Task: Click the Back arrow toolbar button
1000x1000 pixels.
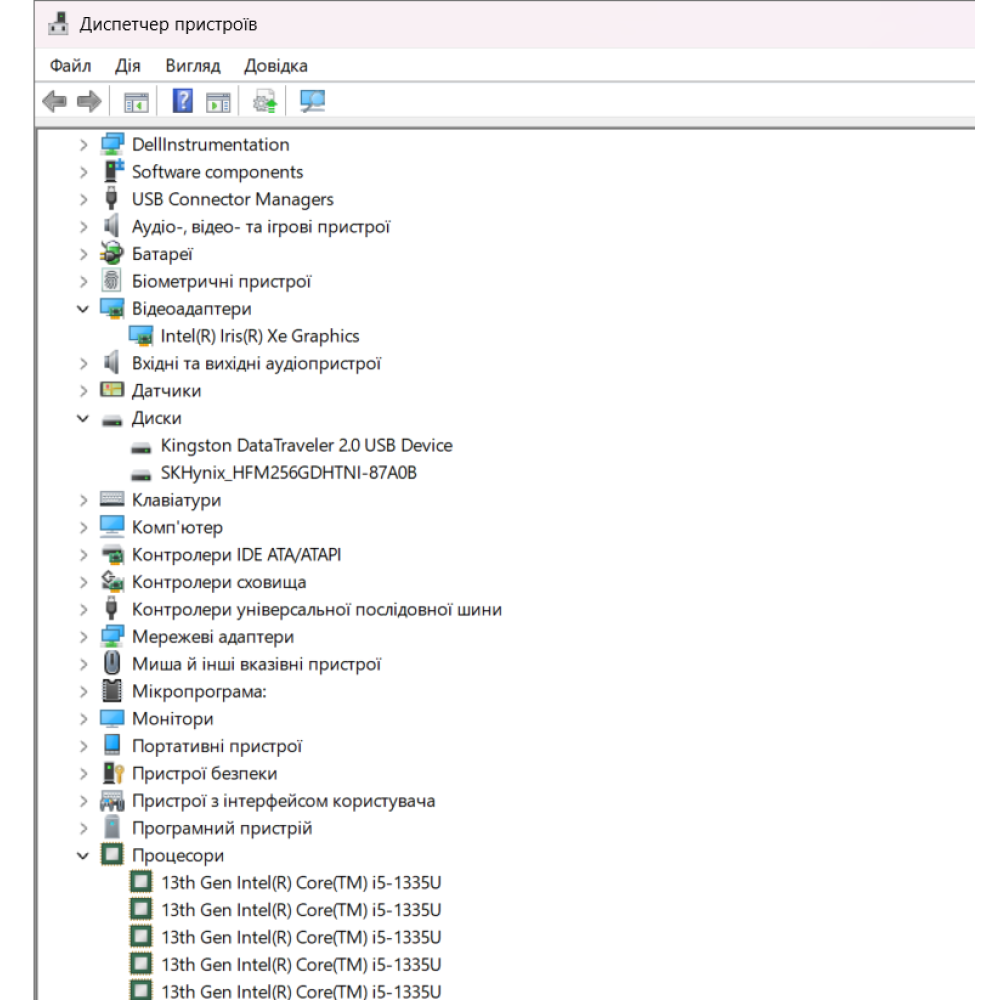Action: [x=54, y=101]
